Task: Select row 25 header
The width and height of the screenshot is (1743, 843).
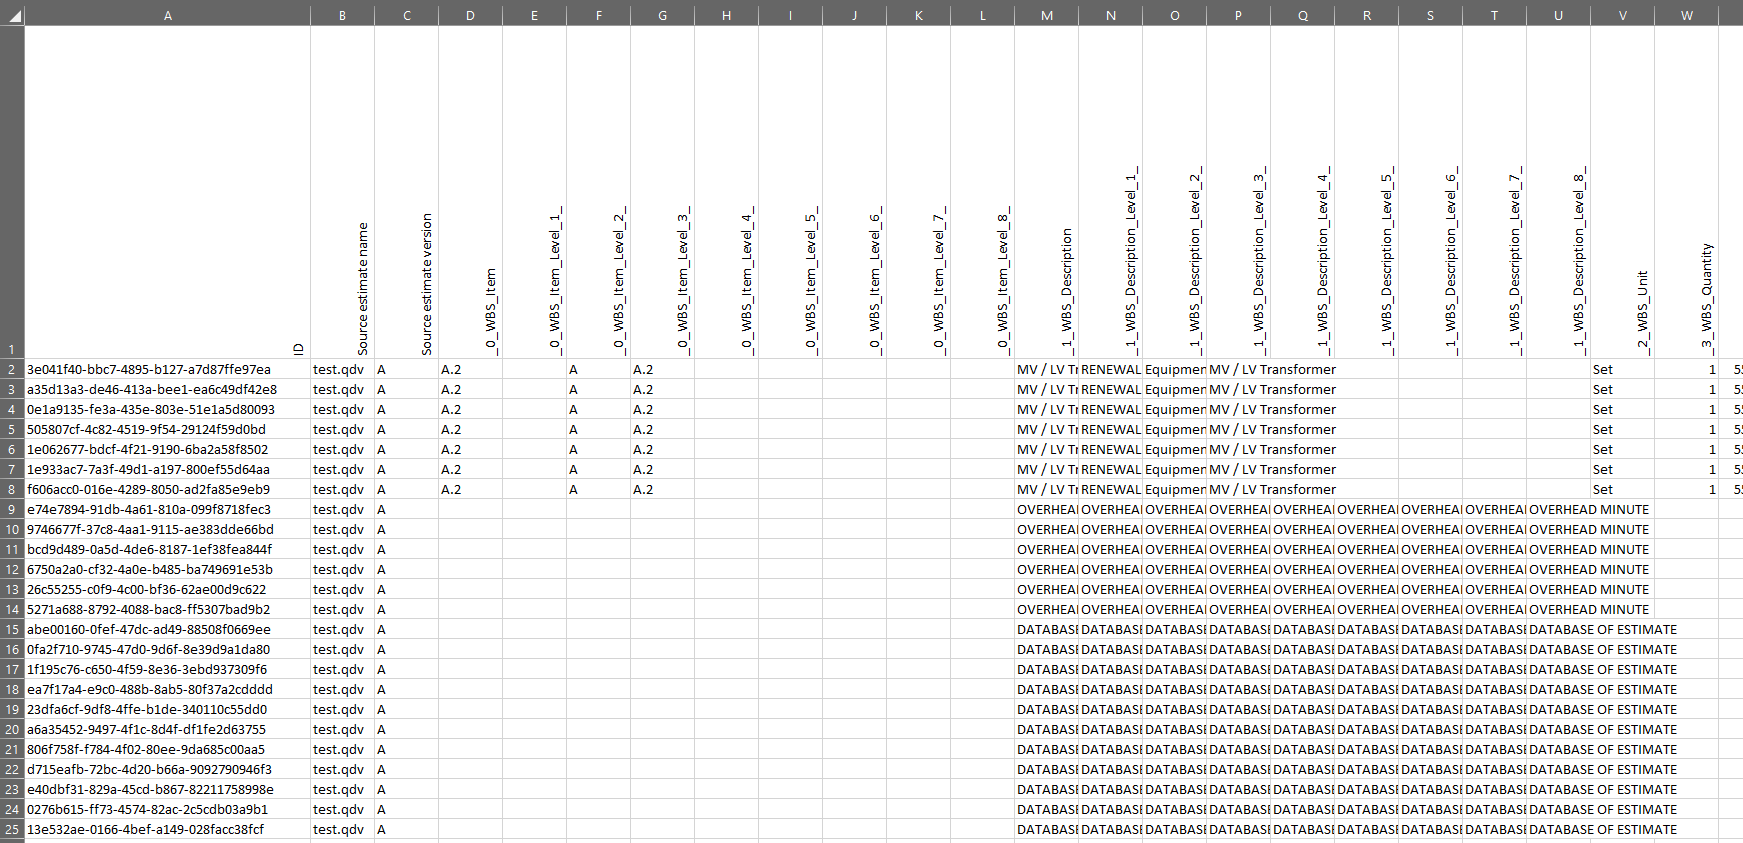Action: 12,829
